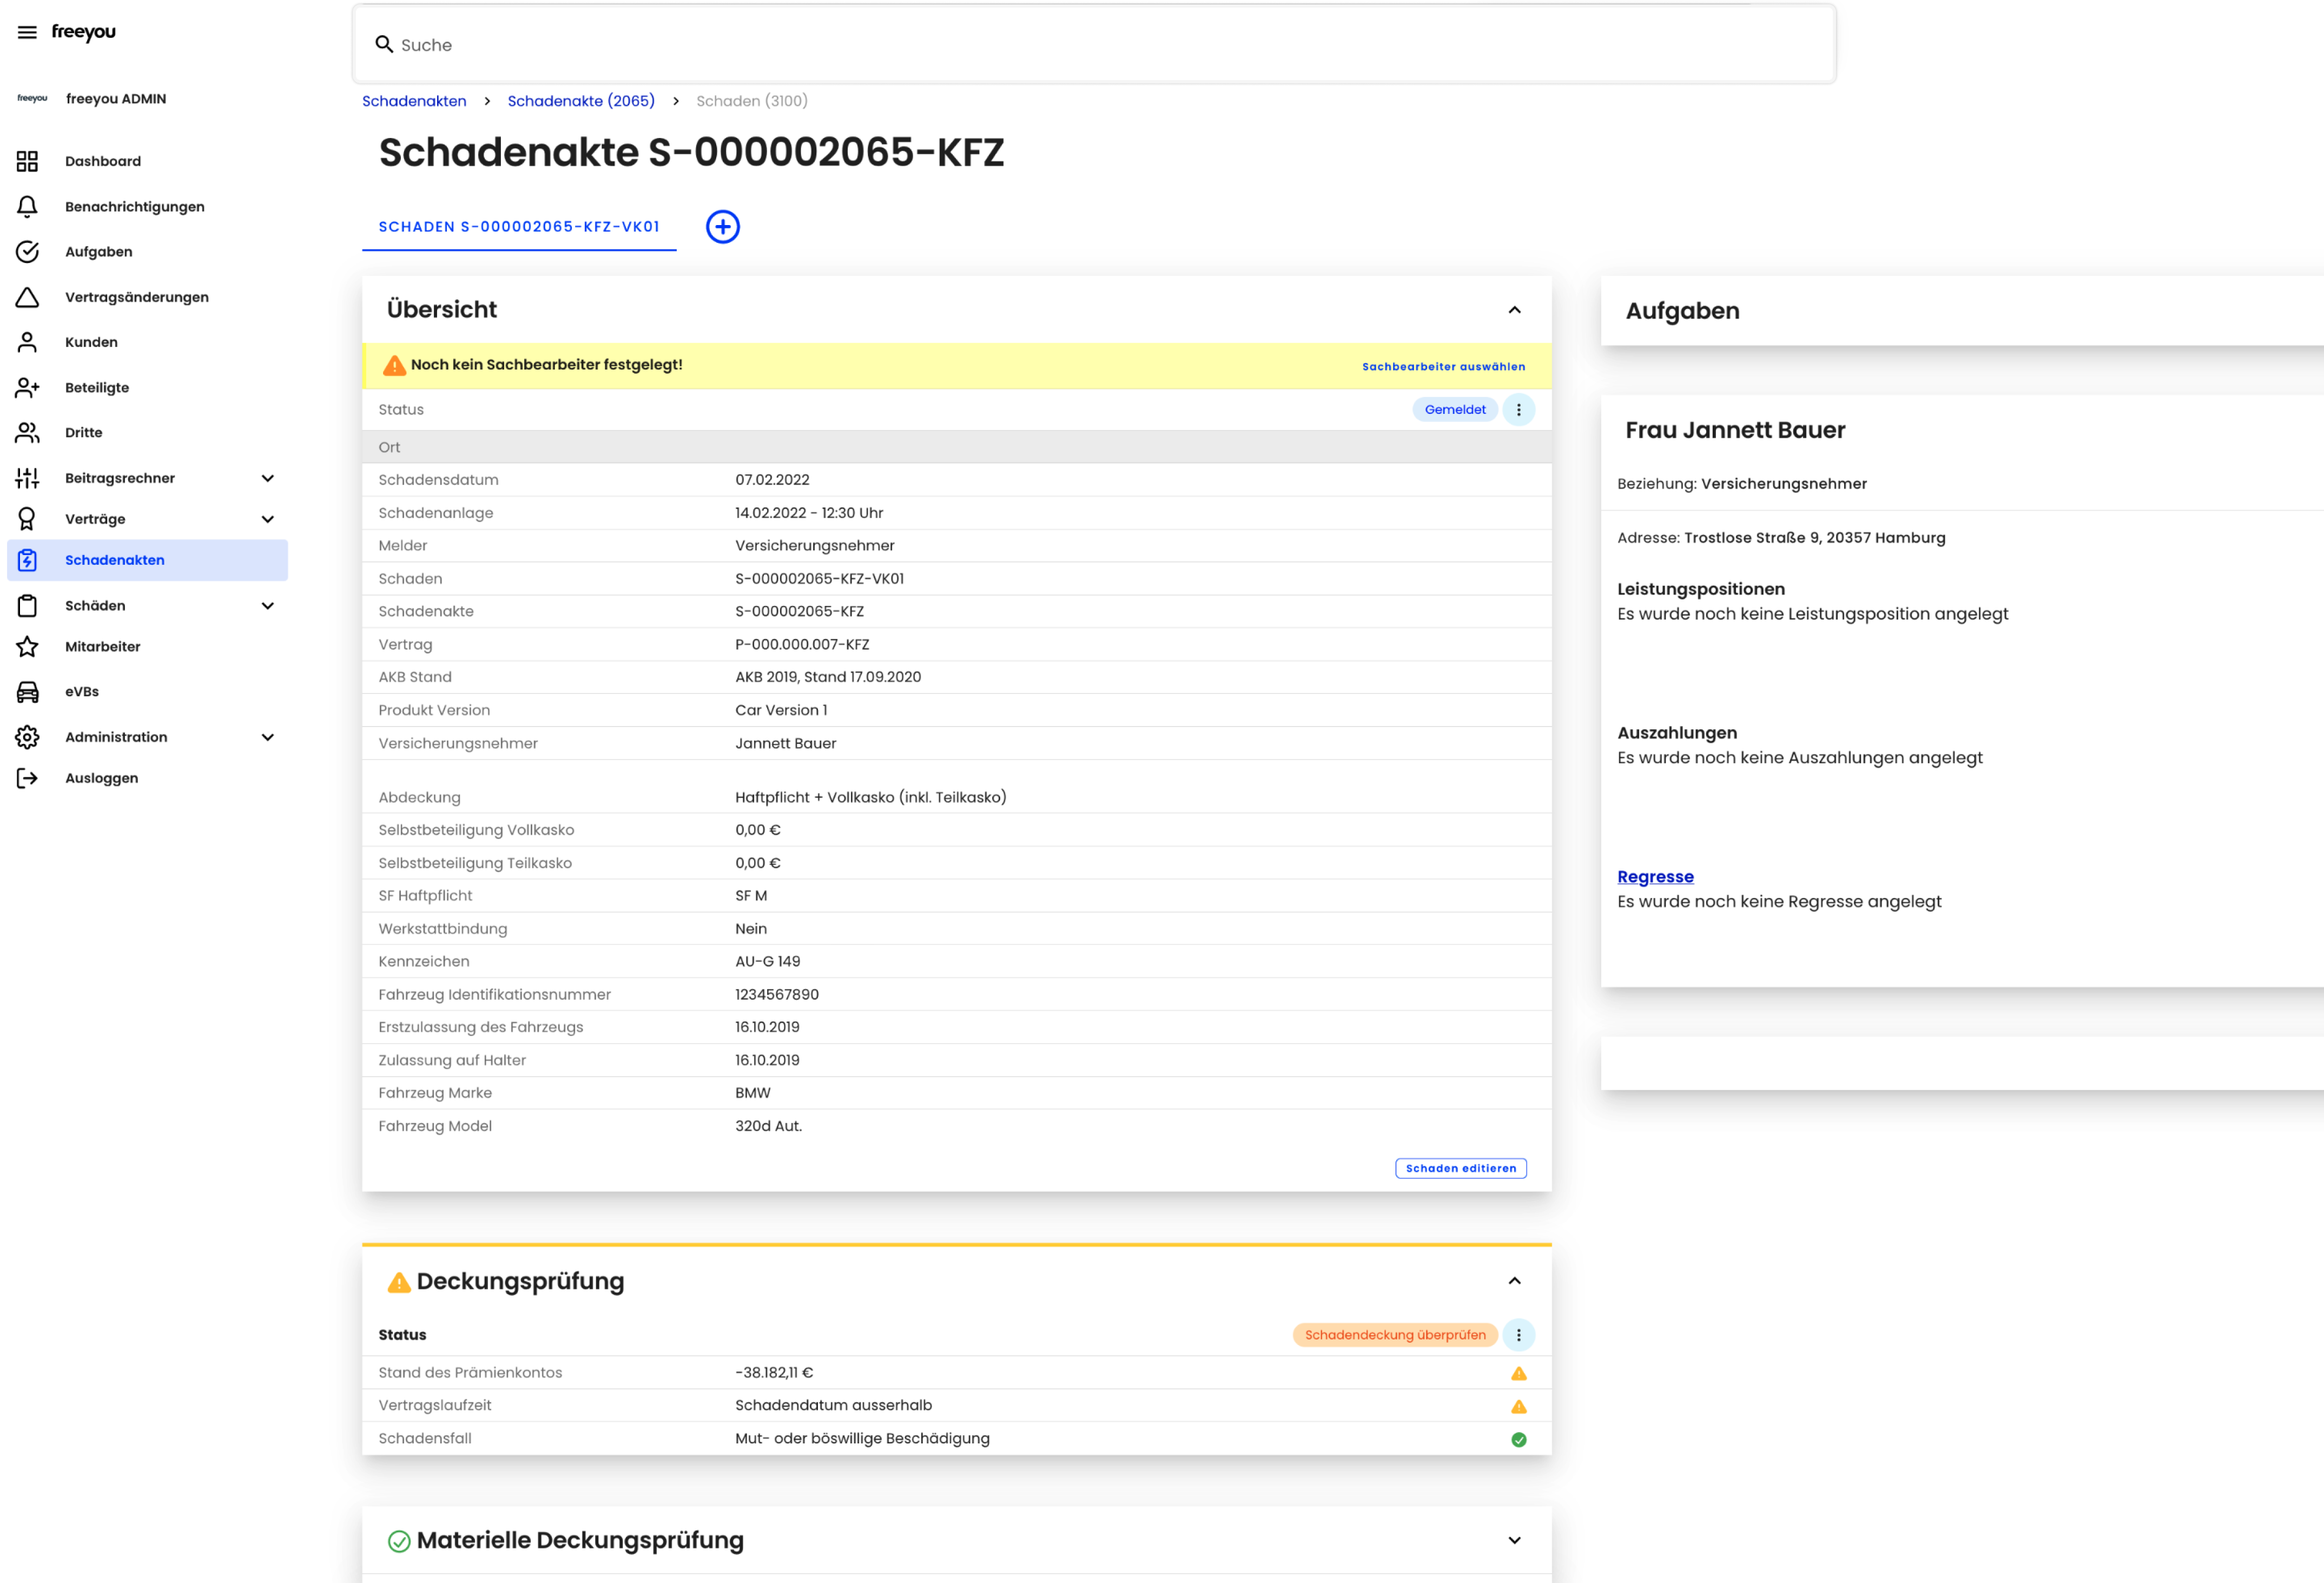Screen dimensions: 2324x1583
Task: Open the Status kebab menu in Übersicht
Action: tap(1519, 409)
